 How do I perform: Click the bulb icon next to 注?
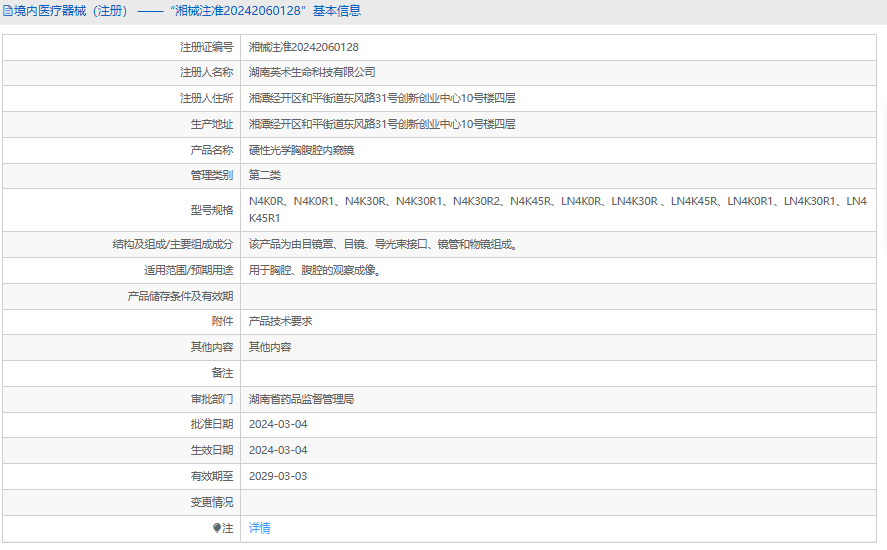[217, 528]
